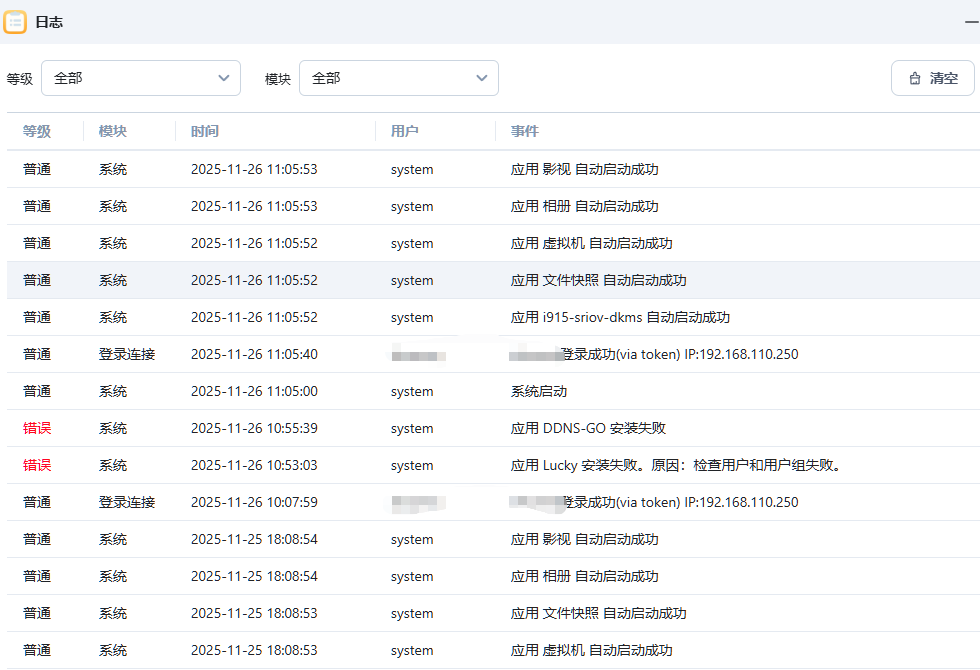
Task: Click the 事件 column header
Action: pyautogui.click(x=525, y=131)
